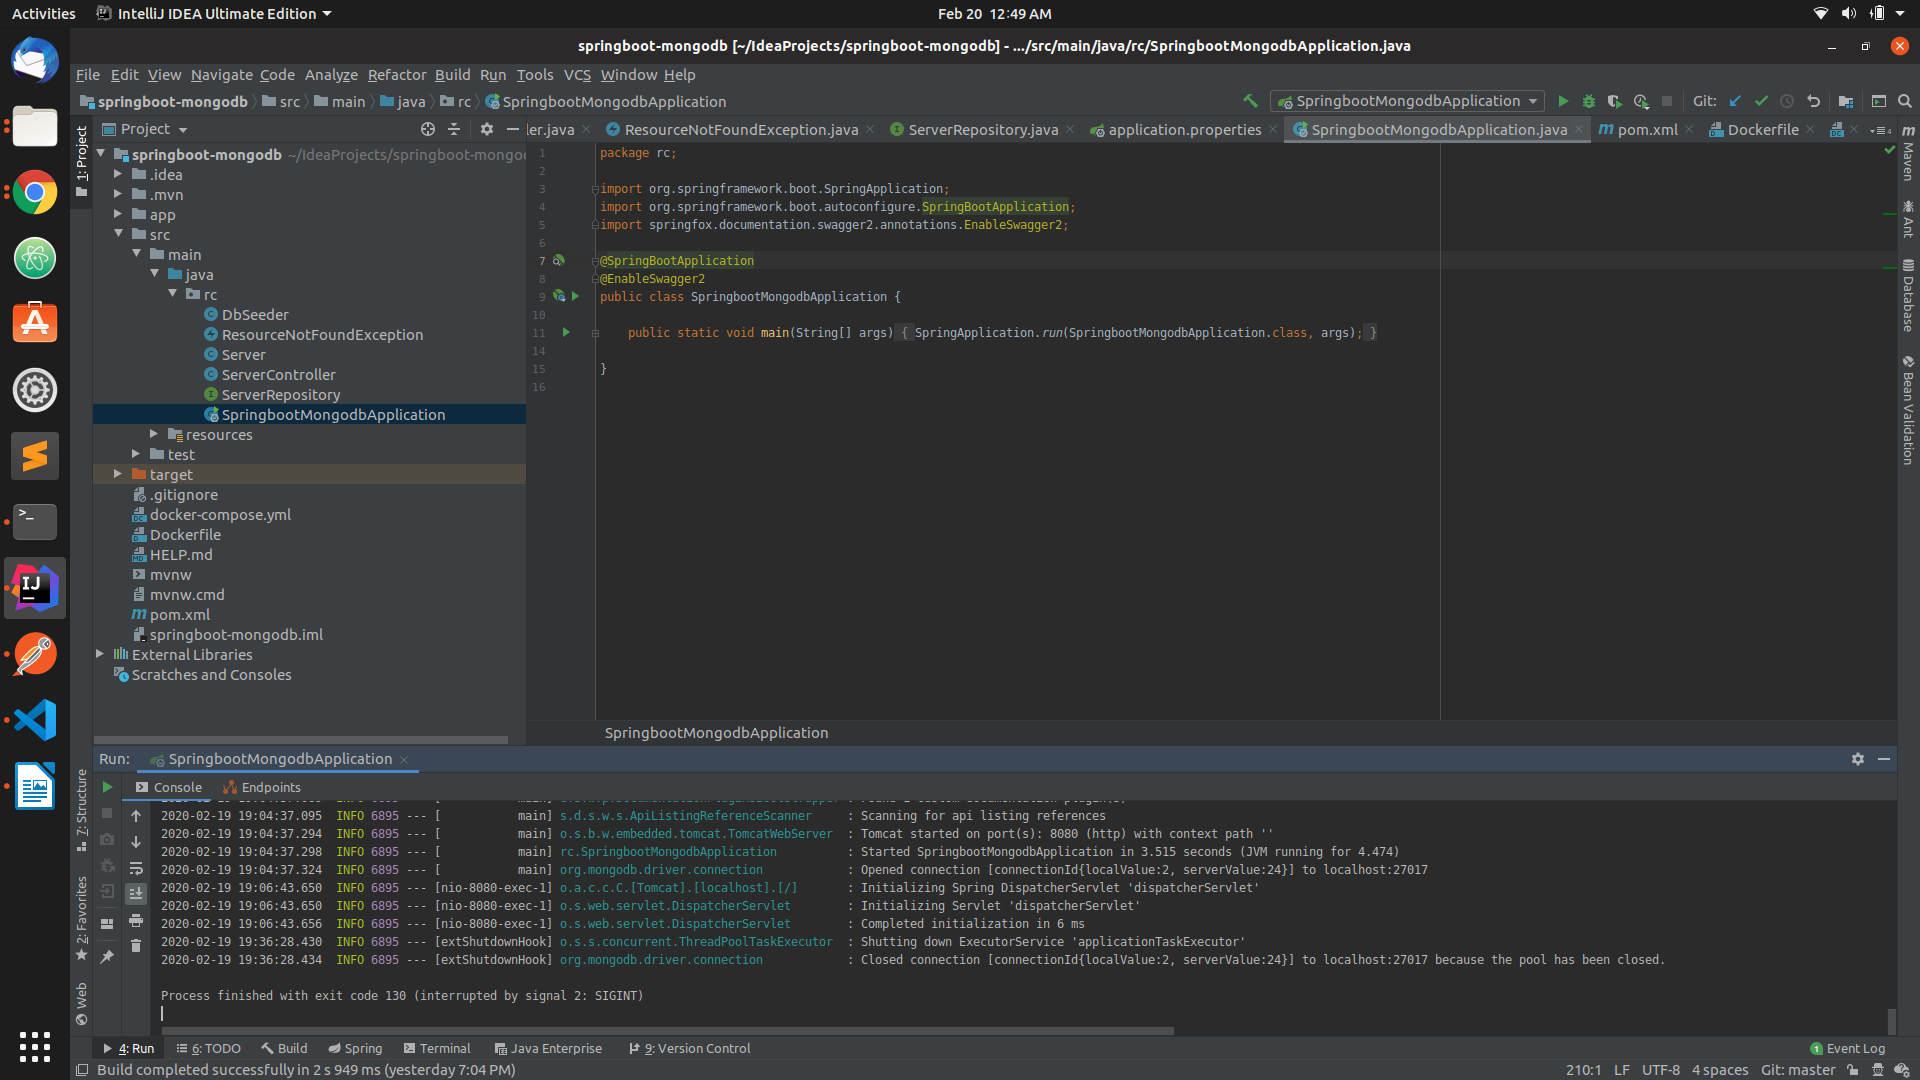
Task: Open the Event Log
Action: (x=1847, y=1048)
